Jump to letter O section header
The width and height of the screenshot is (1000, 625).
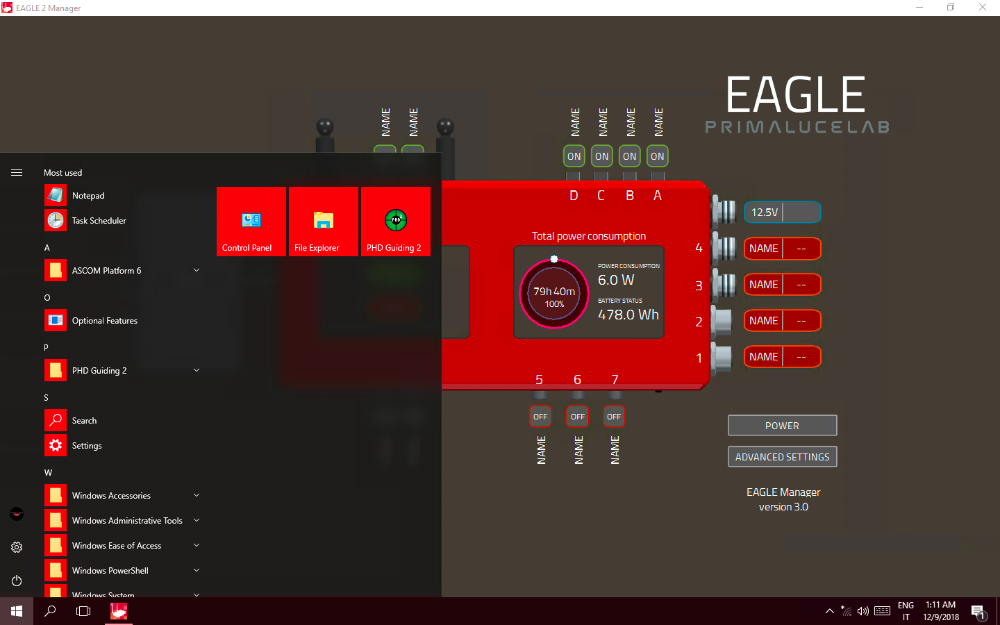click(47, 298)
